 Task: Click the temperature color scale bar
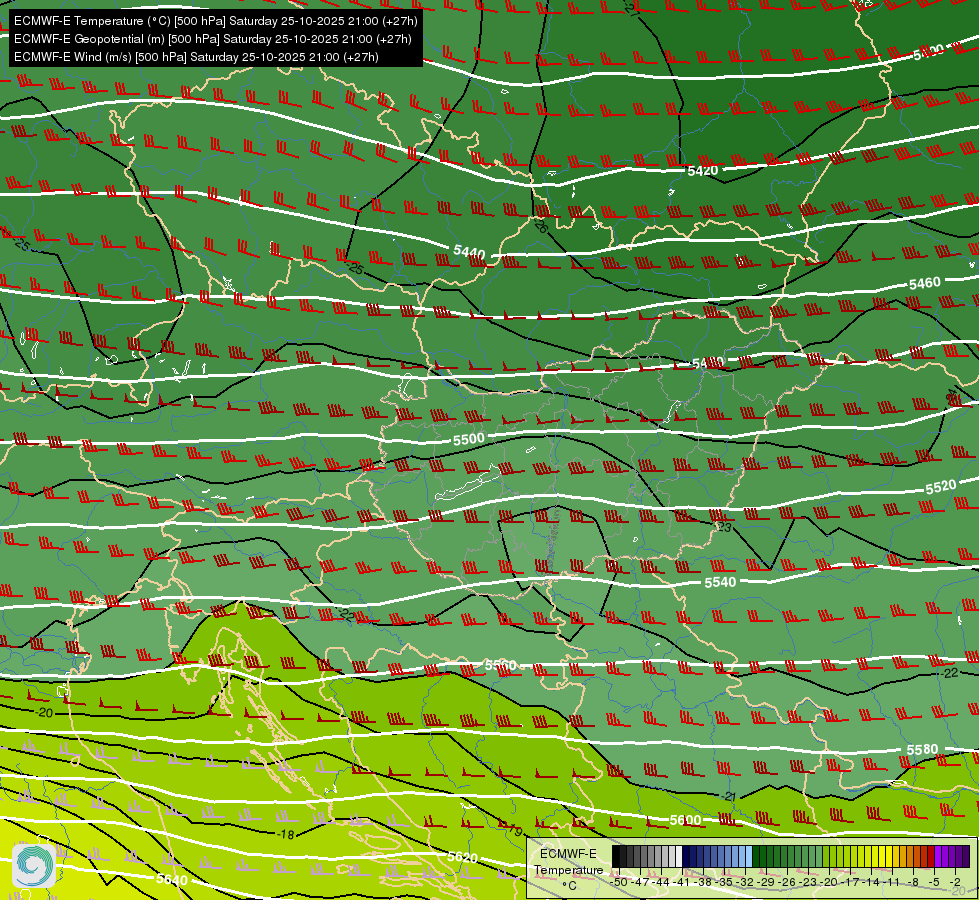[790, 856]
